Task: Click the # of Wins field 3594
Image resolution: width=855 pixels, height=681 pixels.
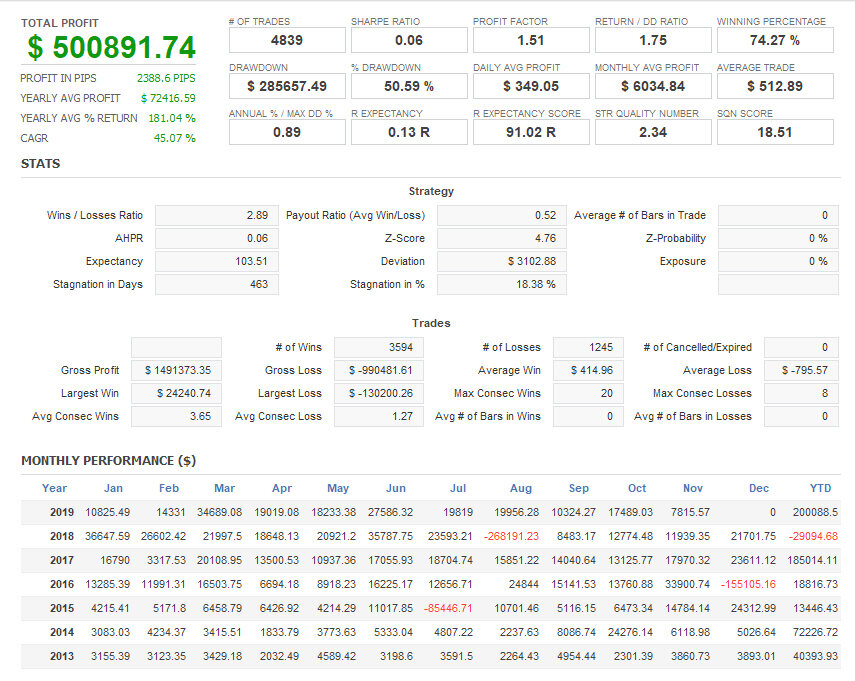Action: 379,347
